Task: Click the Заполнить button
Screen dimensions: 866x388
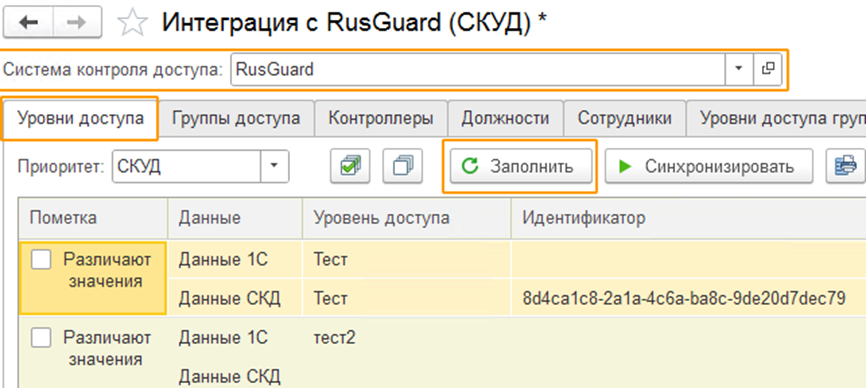Action: [521, 166]
